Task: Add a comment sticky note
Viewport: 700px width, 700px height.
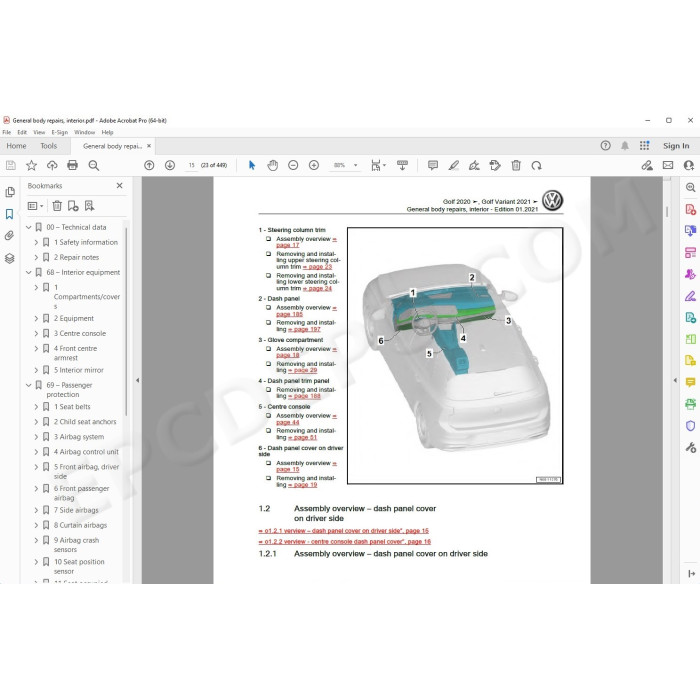Action: tap(433, 166)
